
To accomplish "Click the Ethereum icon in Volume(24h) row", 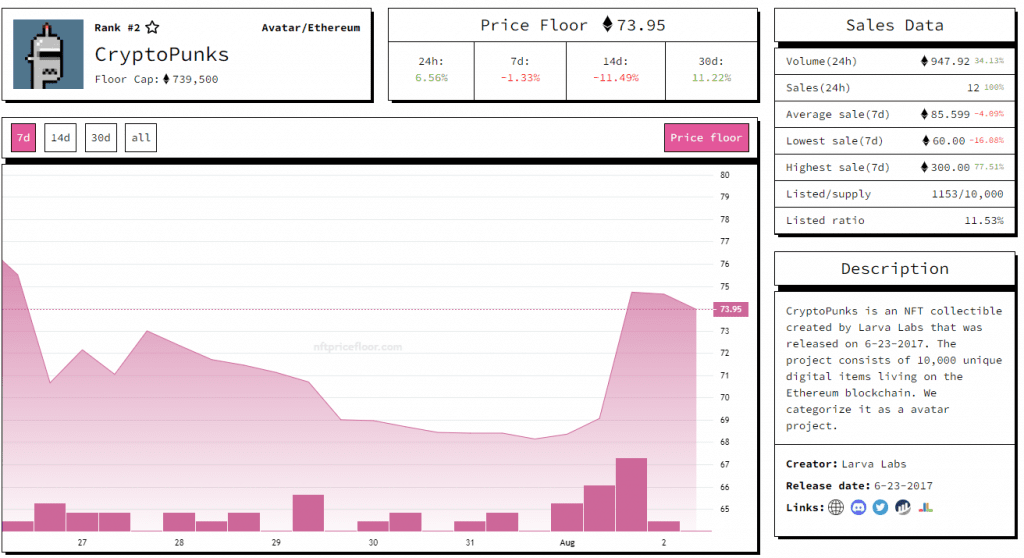I will click(924, 61).
